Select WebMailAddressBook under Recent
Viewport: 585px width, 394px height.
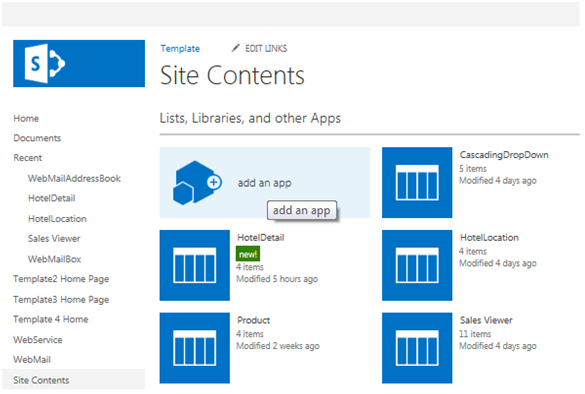pyautogui.click(x=74, y=179)
